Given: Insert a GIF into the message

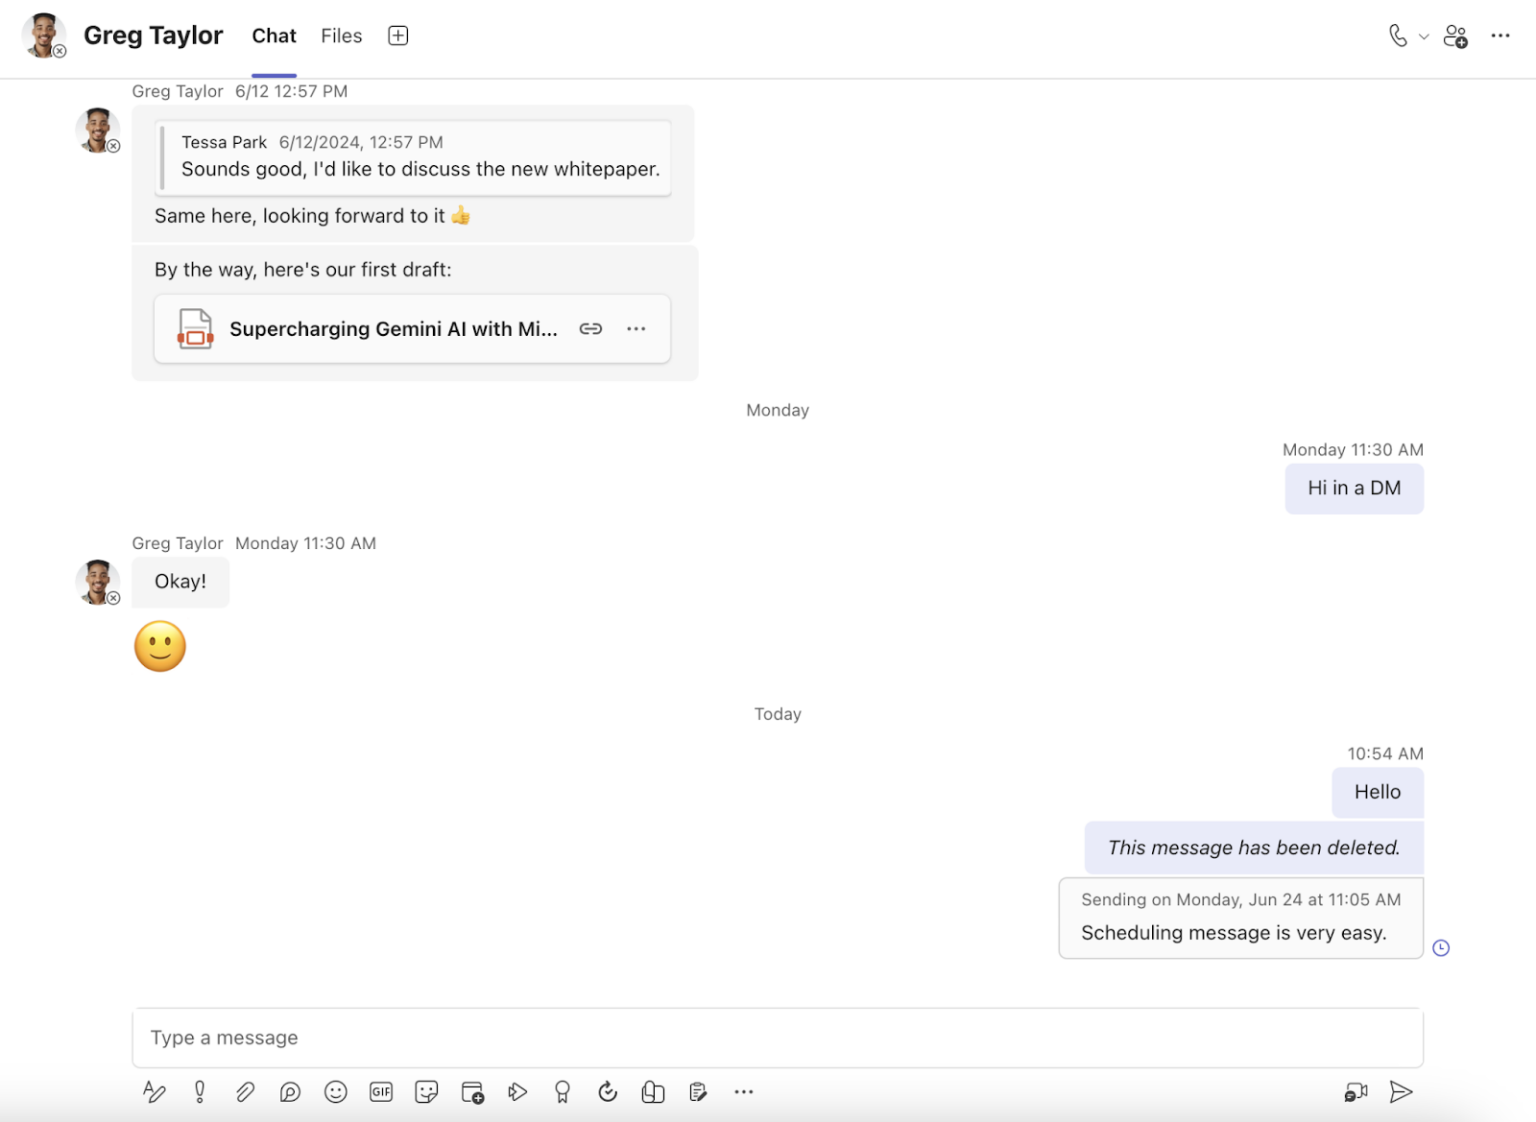Looking at the screenshot, I should [381, 1091].
